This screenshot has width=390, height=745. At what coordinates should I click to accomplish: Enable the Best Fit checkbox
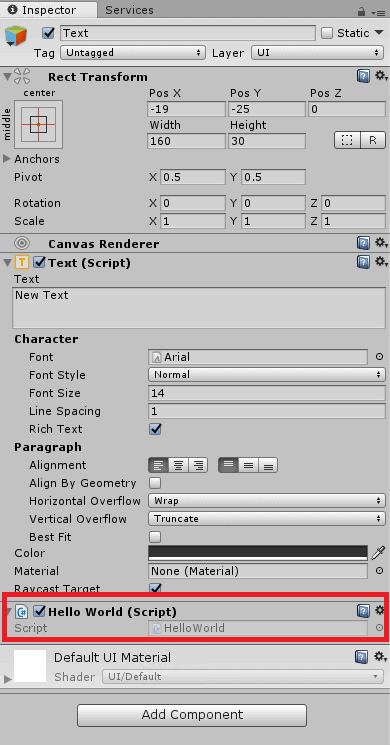tap(155, 537)
